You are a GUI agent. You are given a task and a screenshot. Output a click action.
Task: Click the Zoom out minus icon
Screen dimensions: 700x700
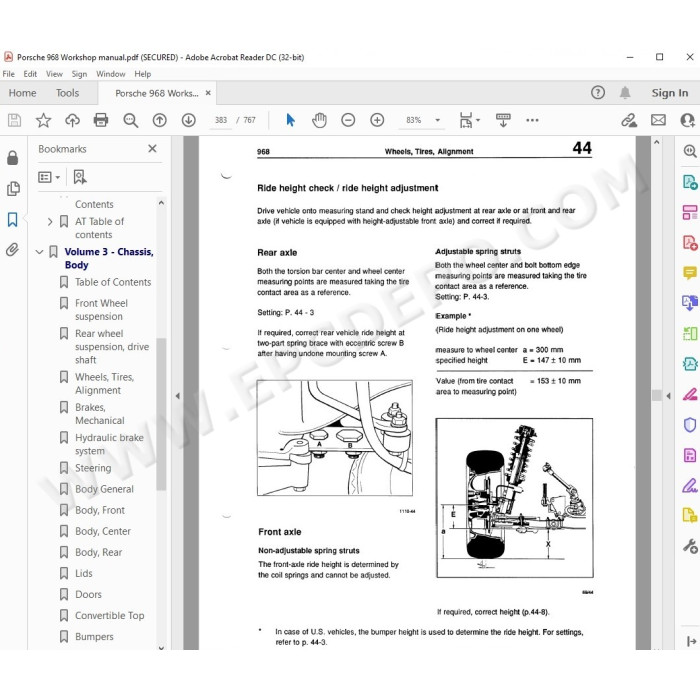(348, 120)
